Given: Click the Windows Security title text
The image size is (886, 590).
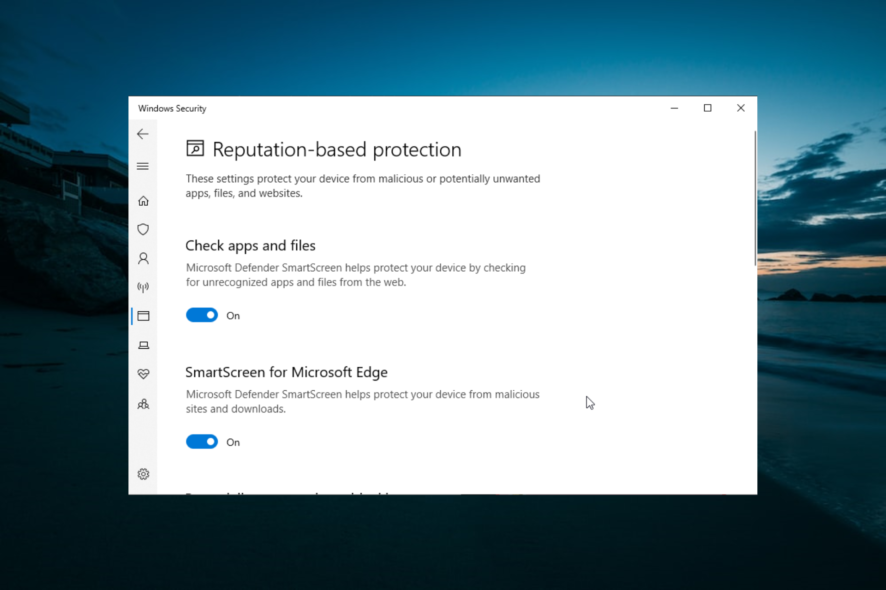Looking at the screenshot, I should [x=172, y=109].
